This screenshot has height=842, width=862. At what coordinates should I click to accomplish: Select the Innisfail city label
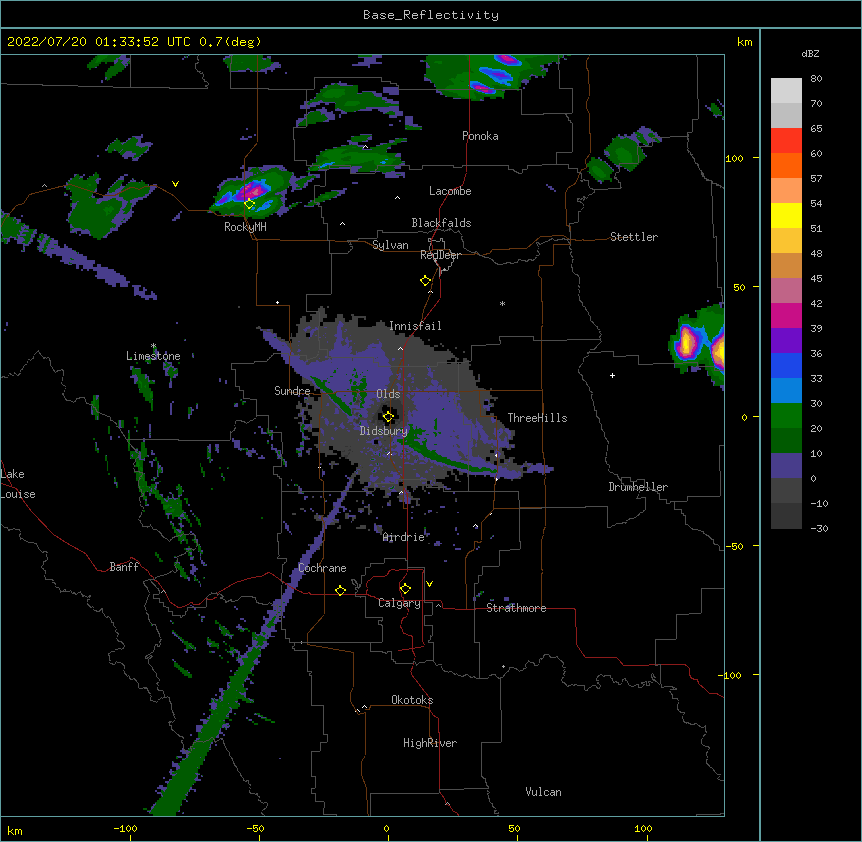coord(415,326)
